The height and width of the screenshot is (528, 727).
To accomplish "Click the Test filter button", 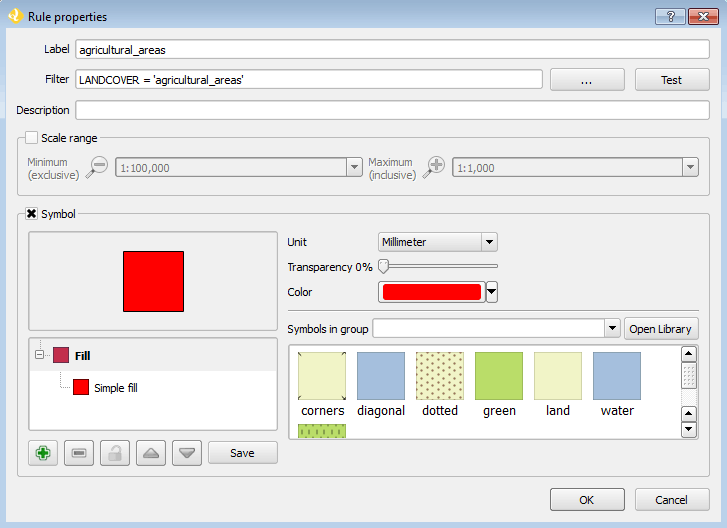I will pos(672,80).
